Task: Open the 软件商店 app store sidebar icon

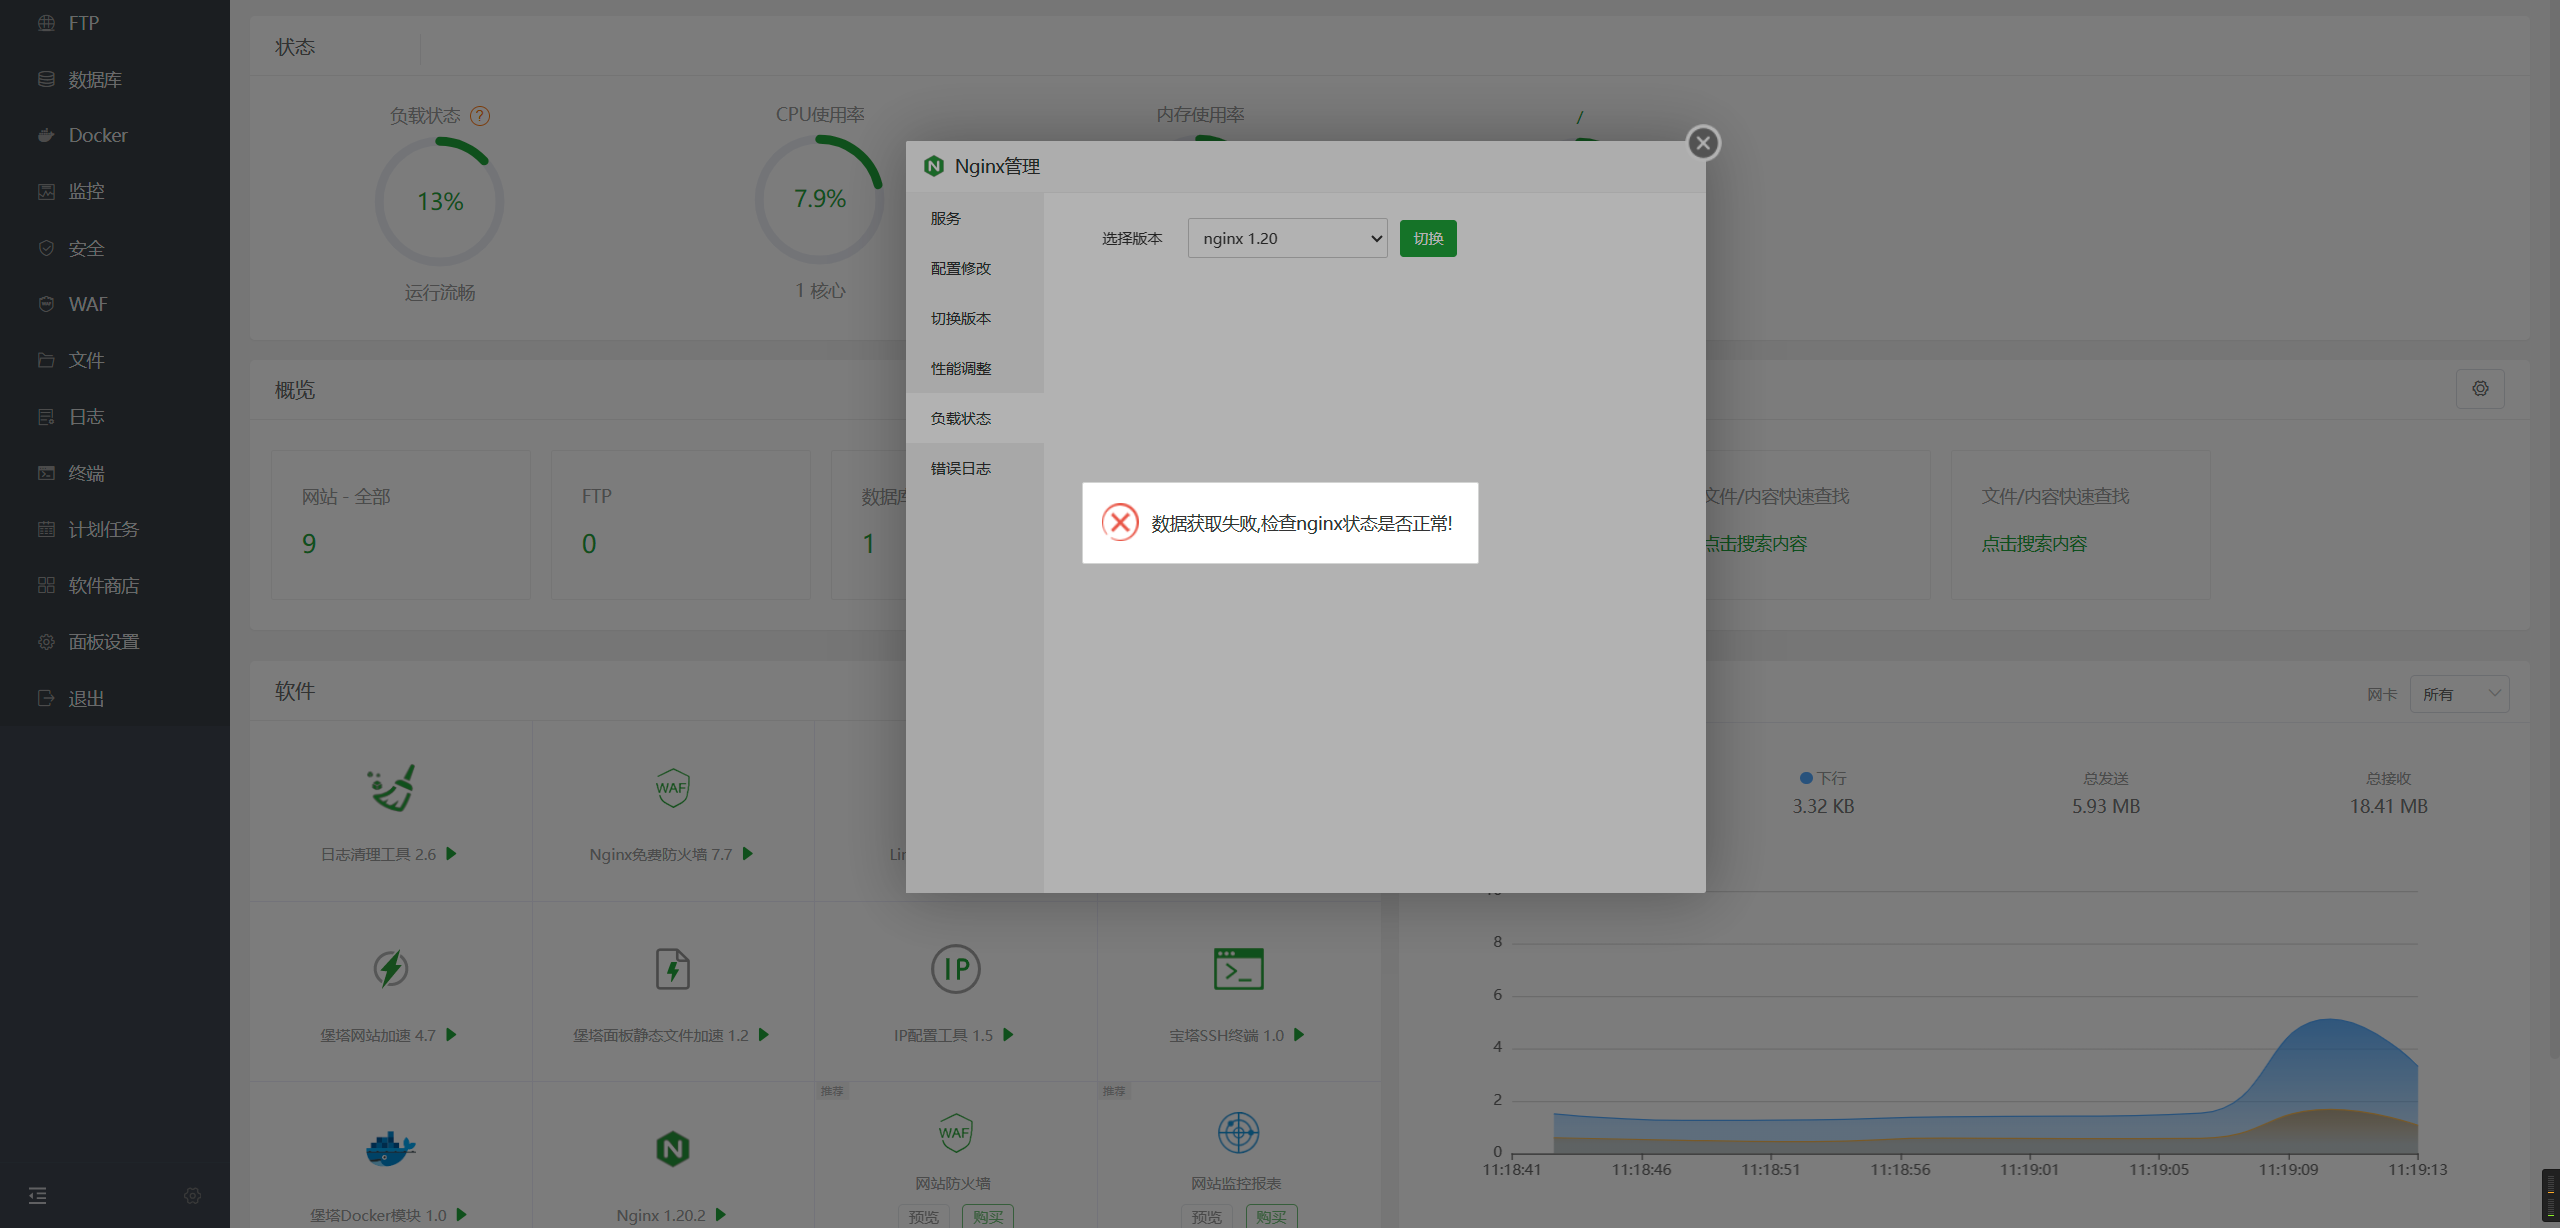Action: pyautogui.click(x=46, y=585)
